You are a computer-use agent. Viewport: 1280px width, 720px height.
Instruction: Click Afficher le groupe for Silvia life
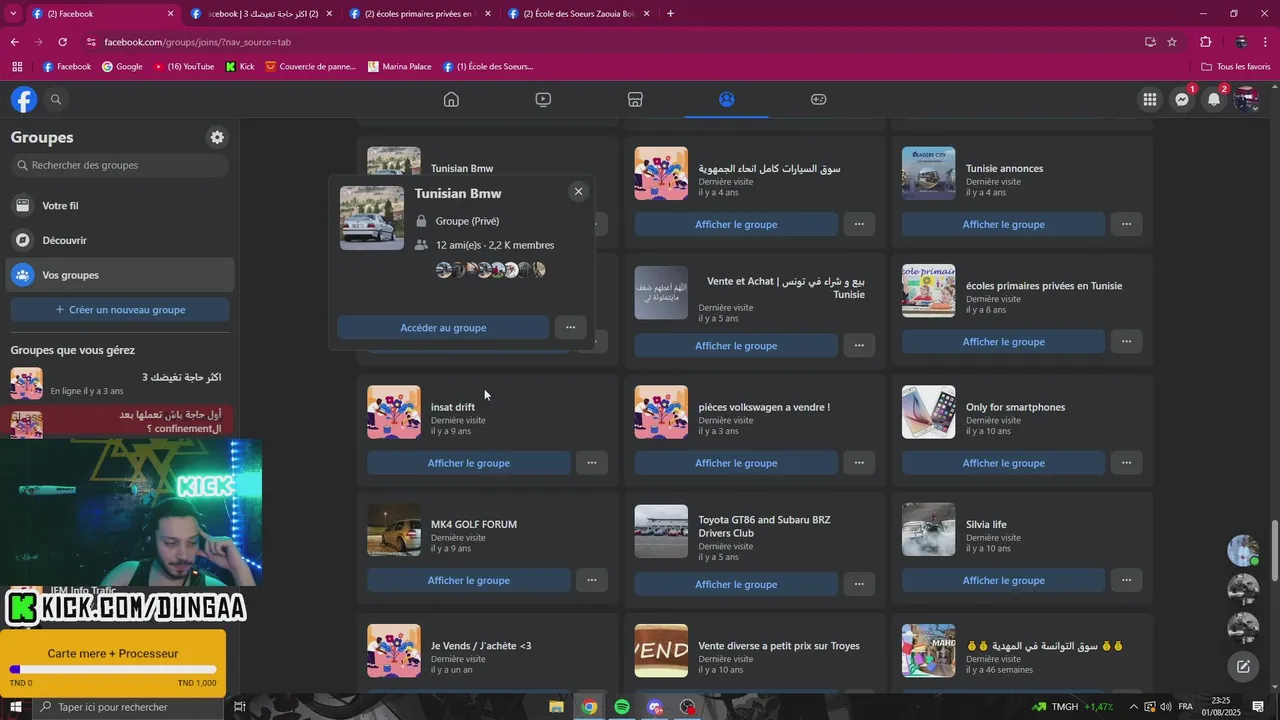1003,580
